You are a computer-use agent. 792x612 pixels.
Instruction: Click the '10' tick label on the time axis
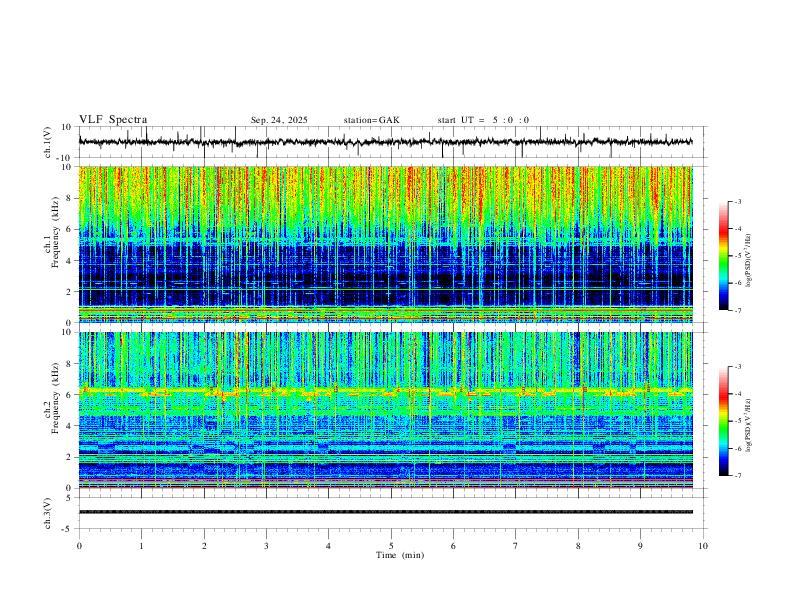pyautogui.click(x=703, y=546)
